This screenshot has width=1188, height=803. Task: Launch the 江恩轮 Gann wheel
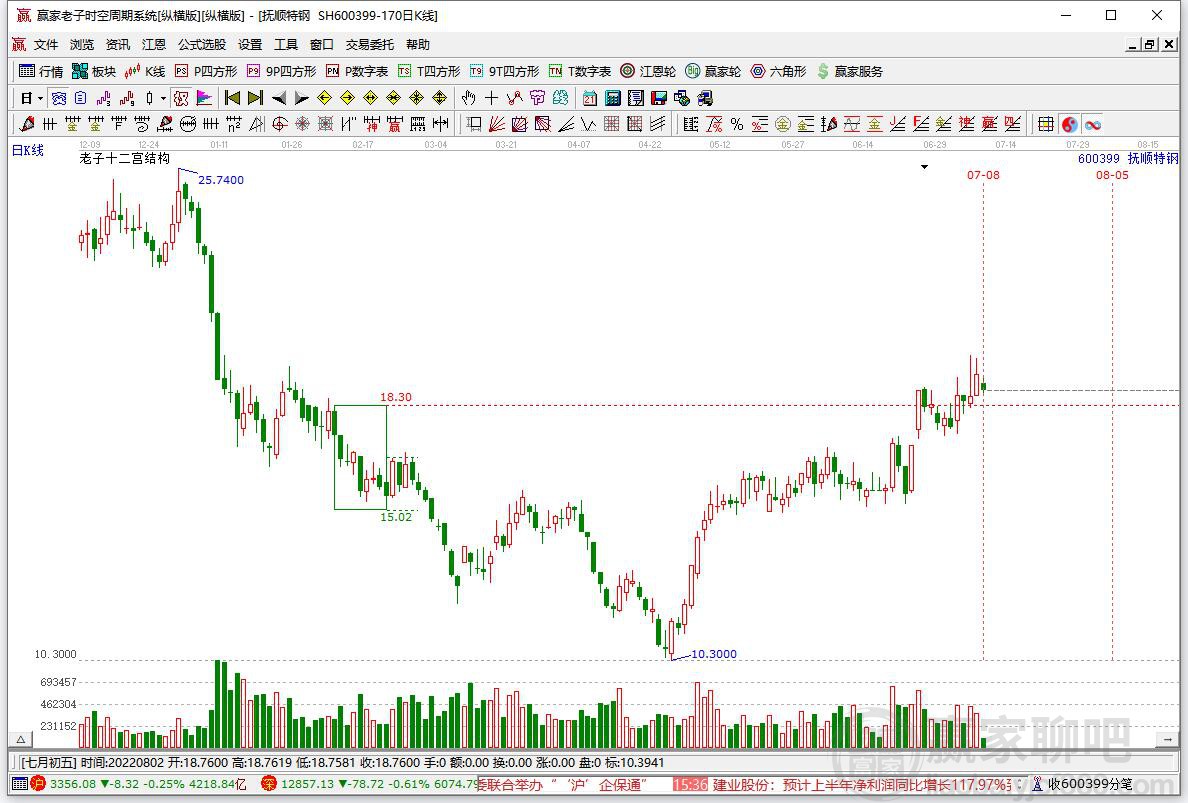click(x=648, y=71)
